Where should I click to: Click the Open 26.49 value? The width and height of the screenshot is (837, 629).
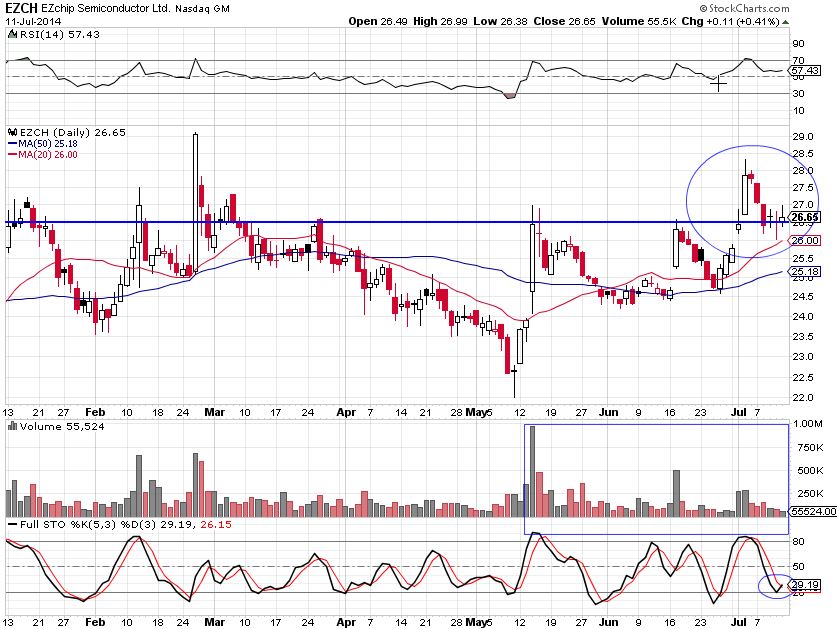[x=378, y=22]
